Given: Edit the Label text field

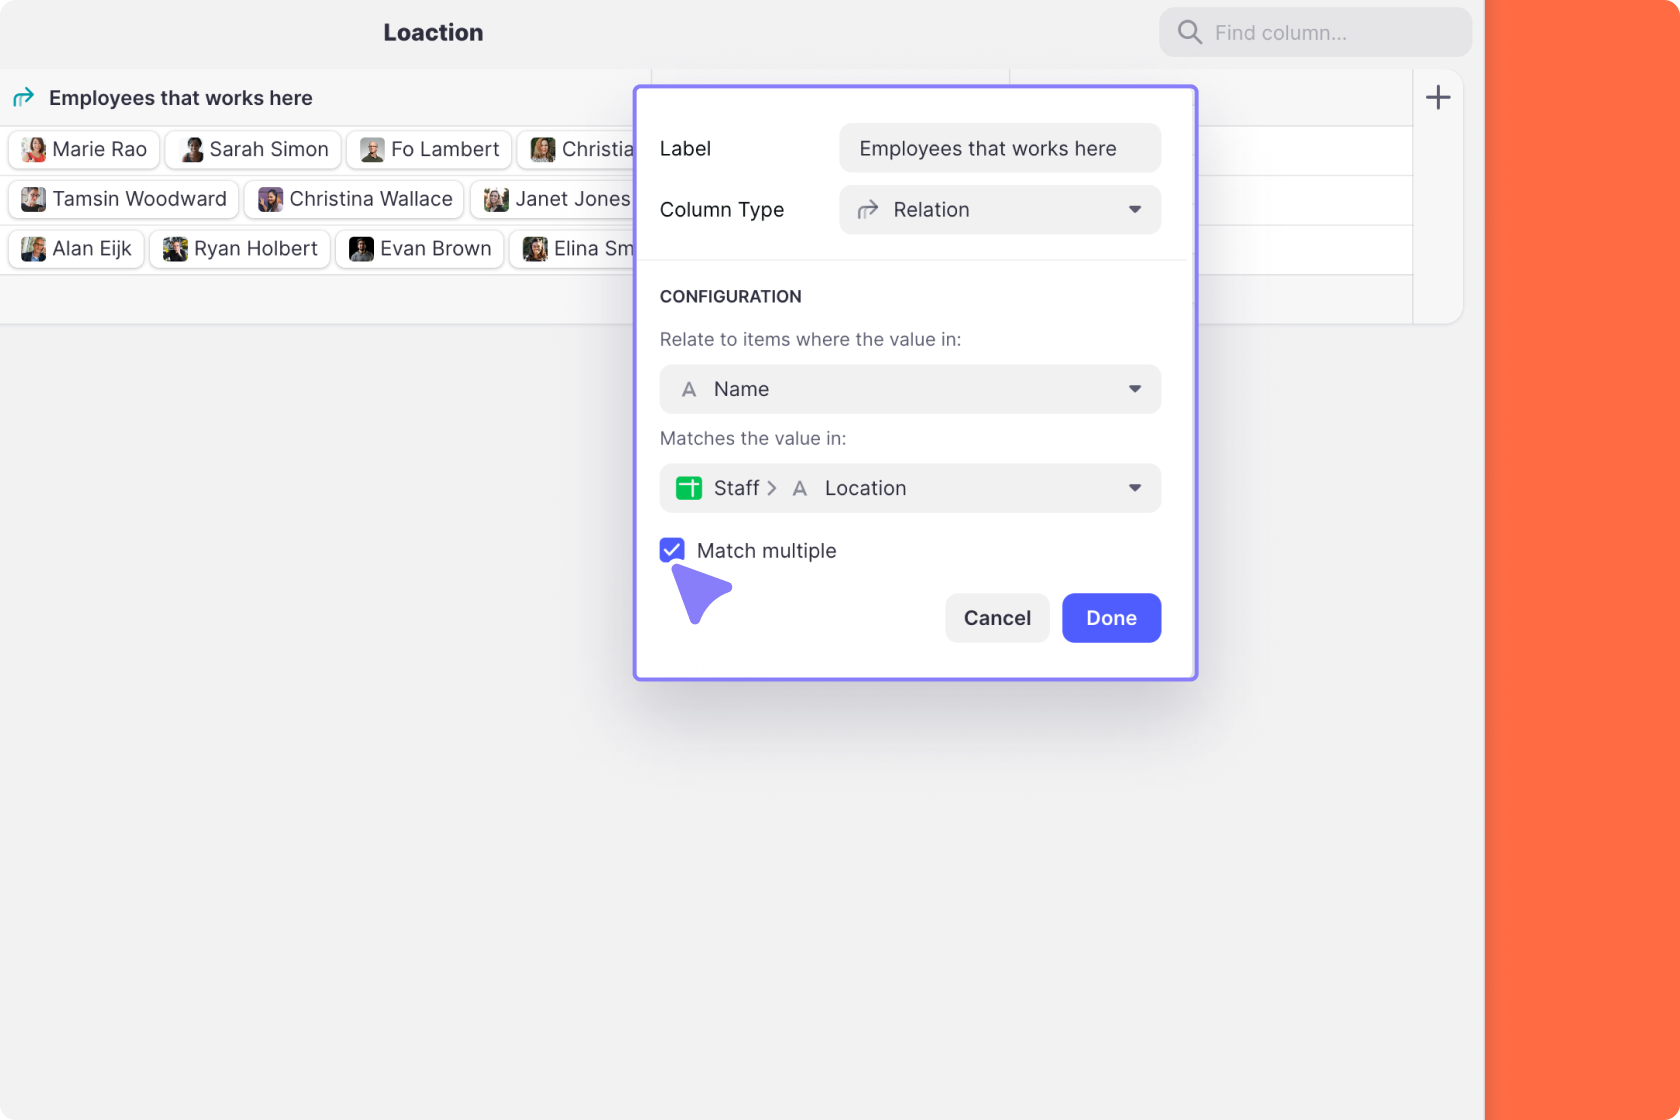Looking at the screenshot, I should point(999,149).
